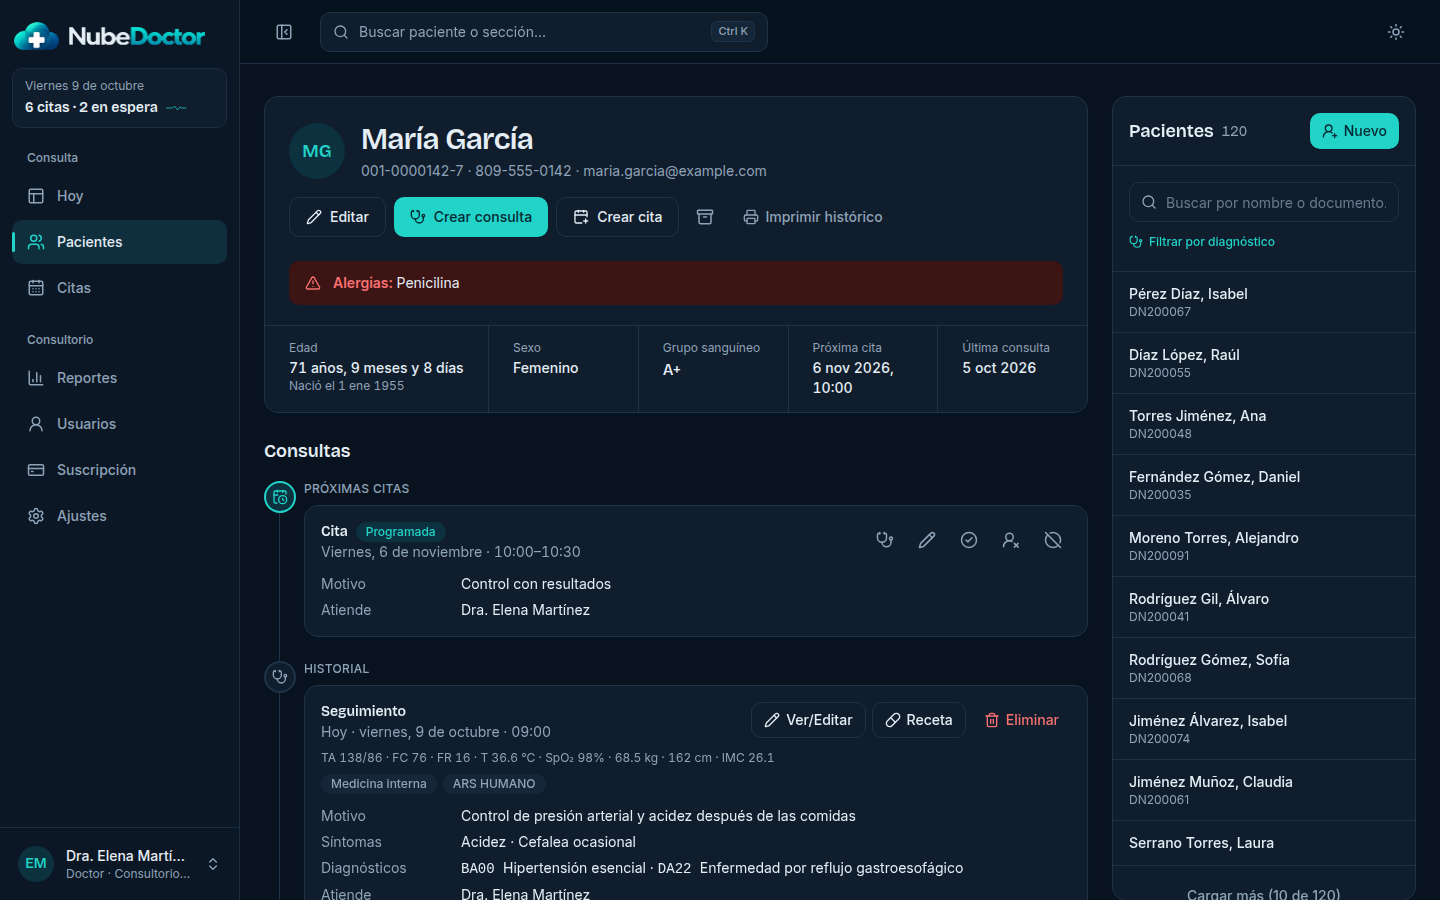Viewport: 1440px width, 900px height.
Task: Open the Hoy section
Action: [x=119, y=196]
